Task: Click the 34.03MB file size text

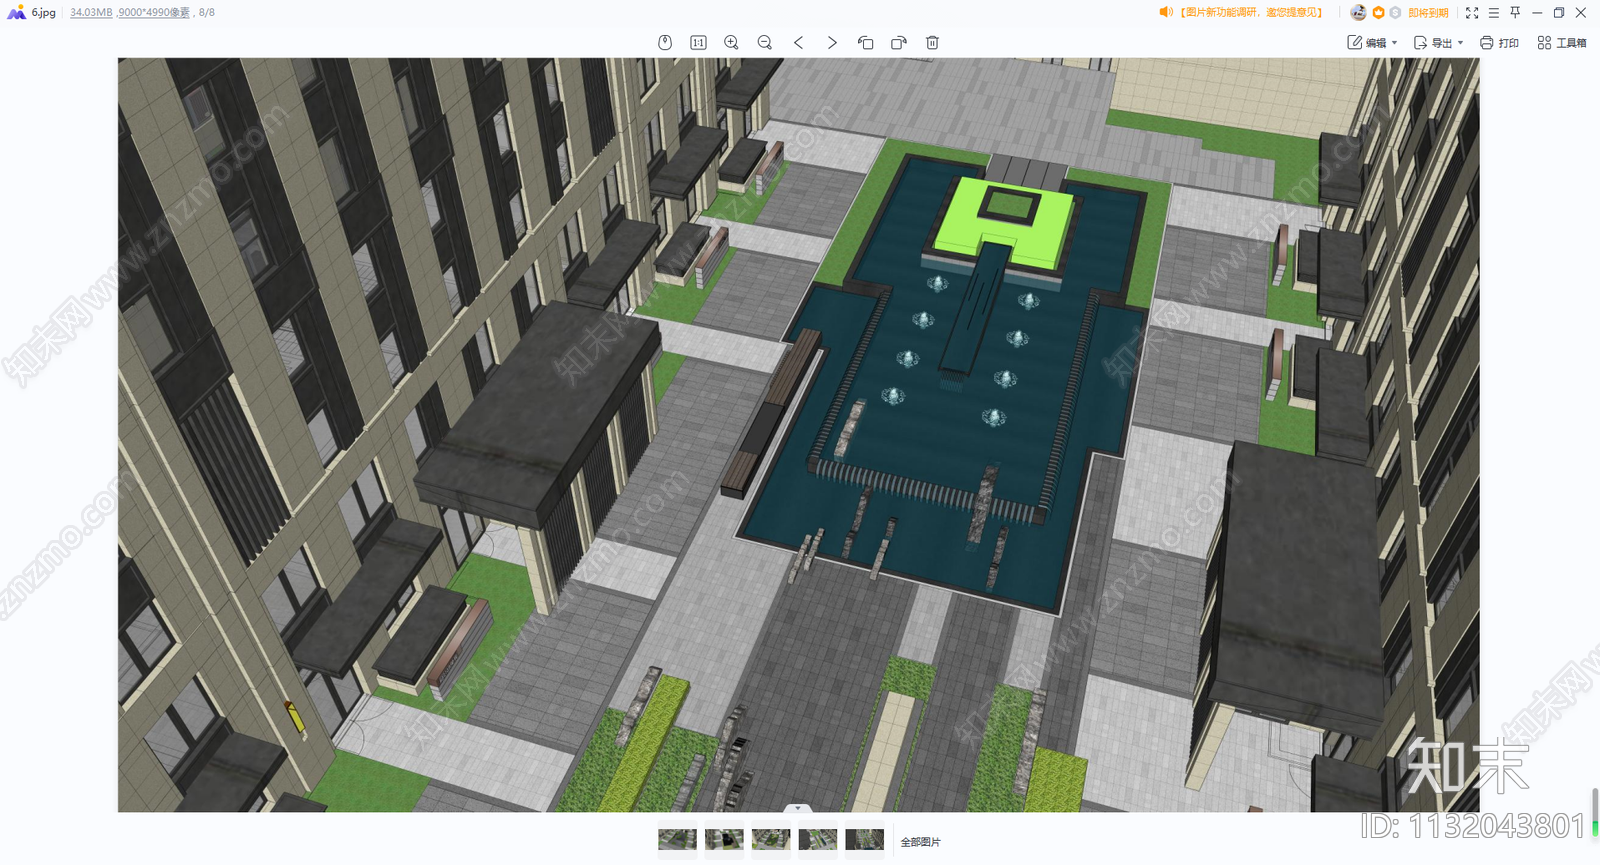Action: [91, 12]
